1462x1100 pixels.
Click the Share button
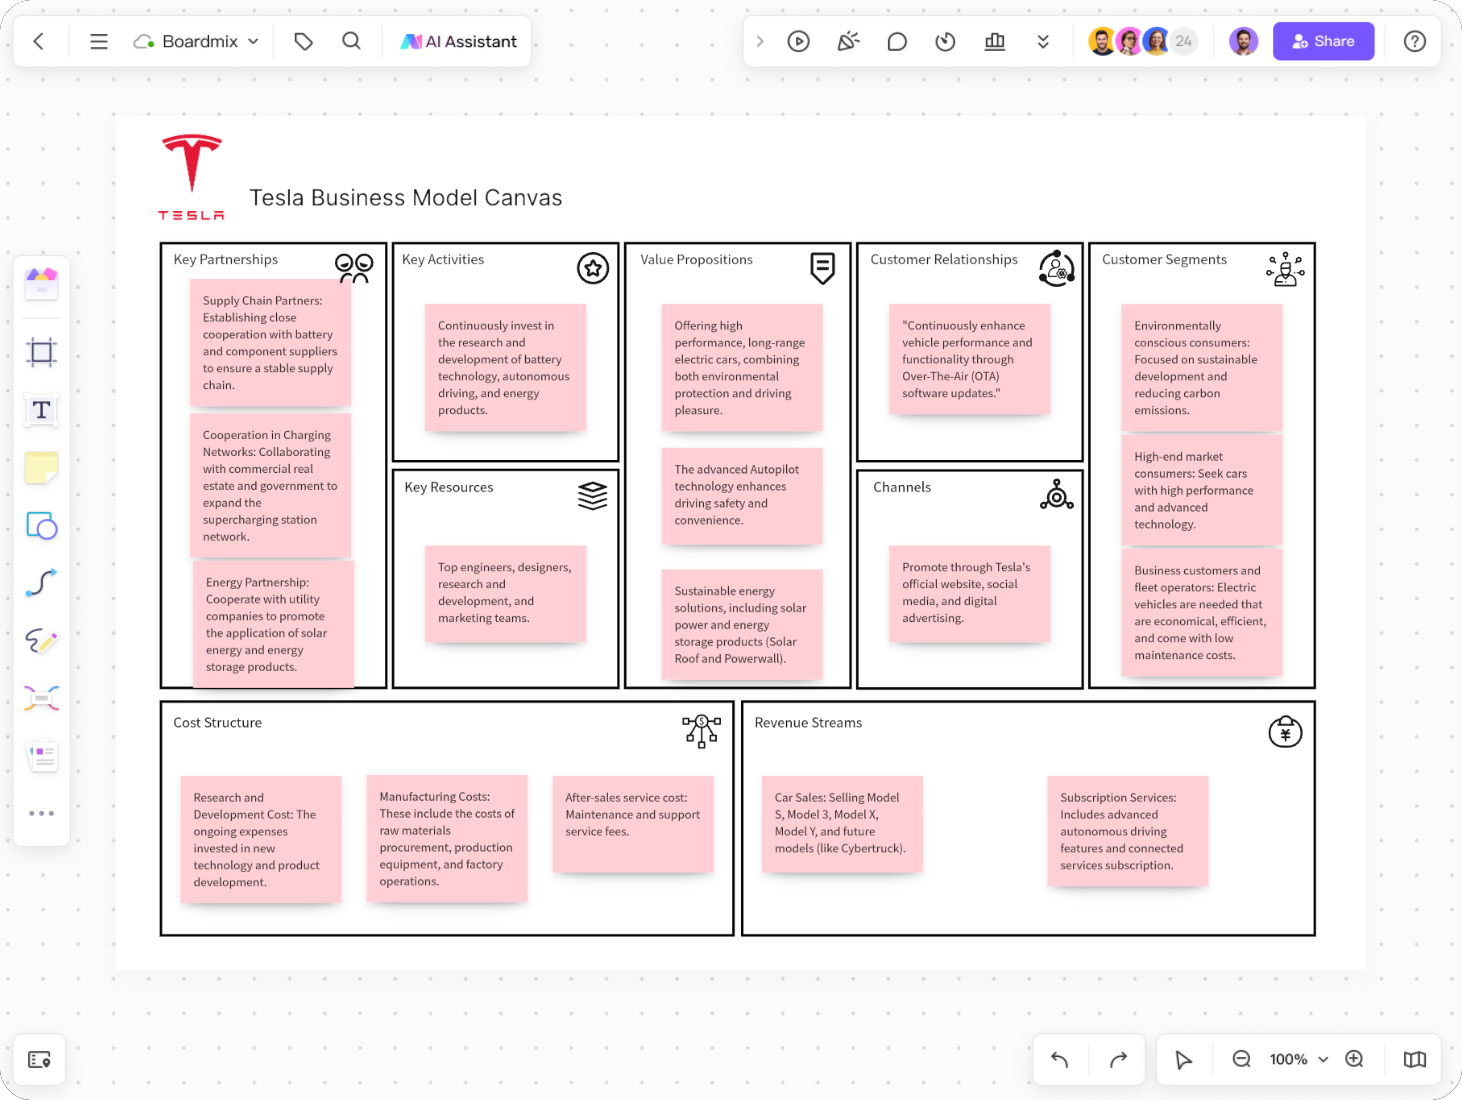click(1323, 41)
